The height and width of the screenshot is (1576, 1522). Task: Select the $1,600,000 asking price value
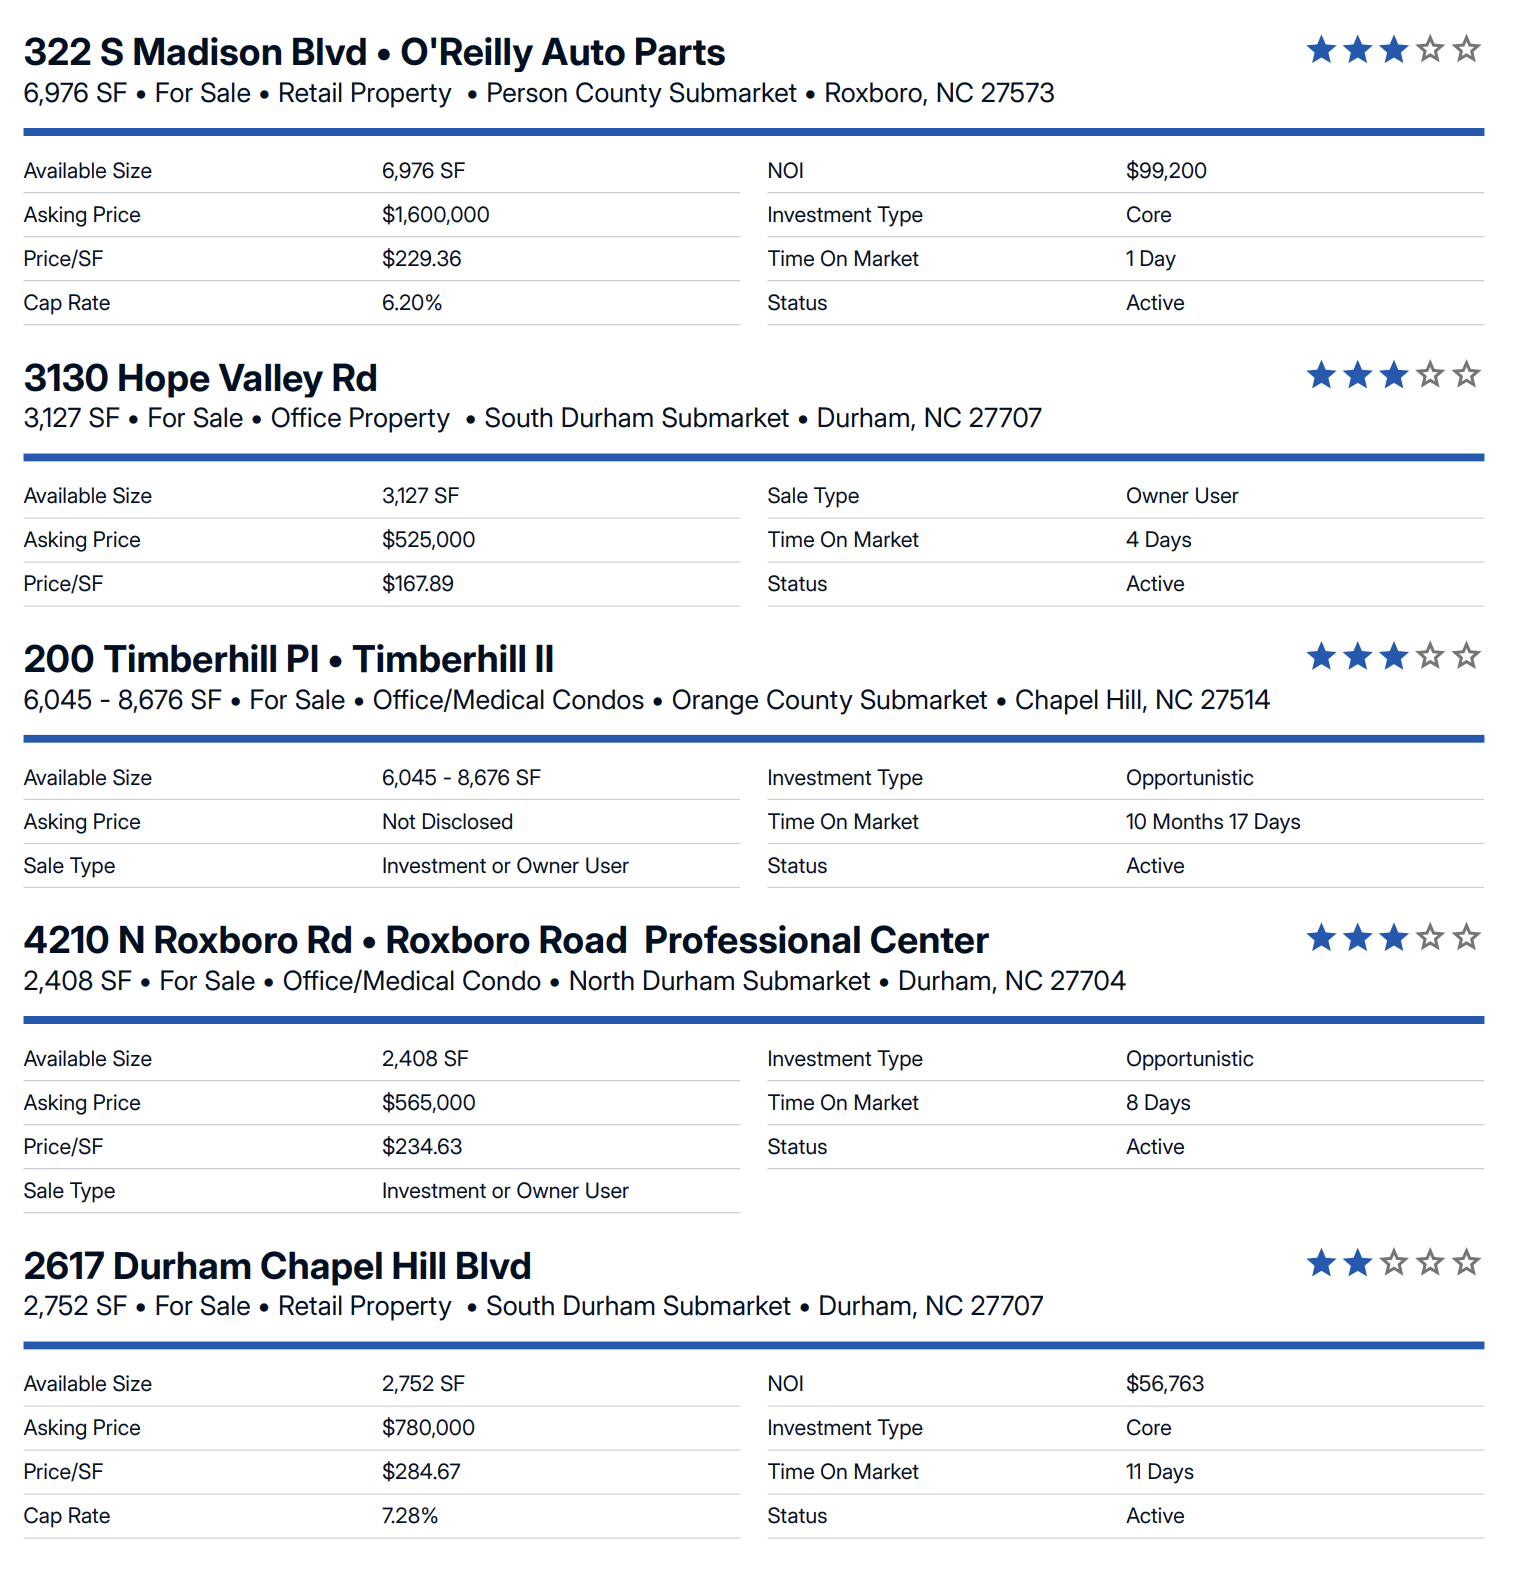[435, 215]
